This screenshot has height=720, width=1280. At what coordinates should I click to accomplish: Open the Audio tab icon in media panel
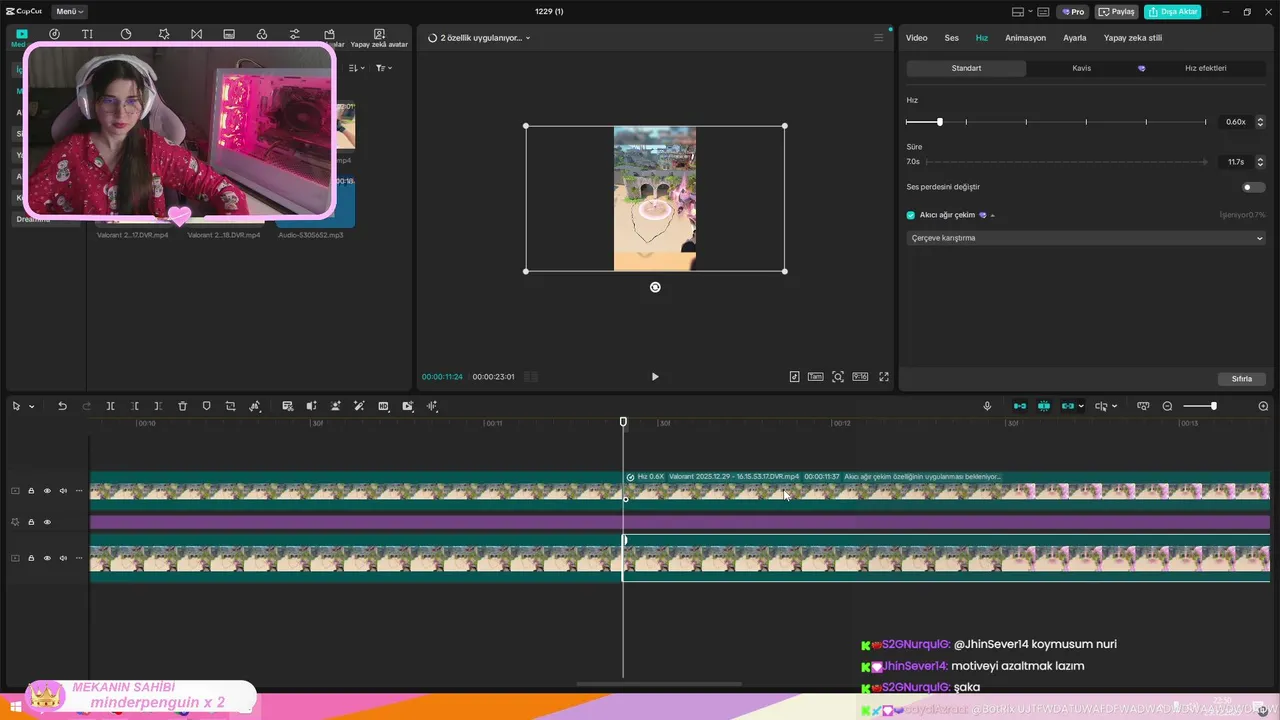pos(54,34)
